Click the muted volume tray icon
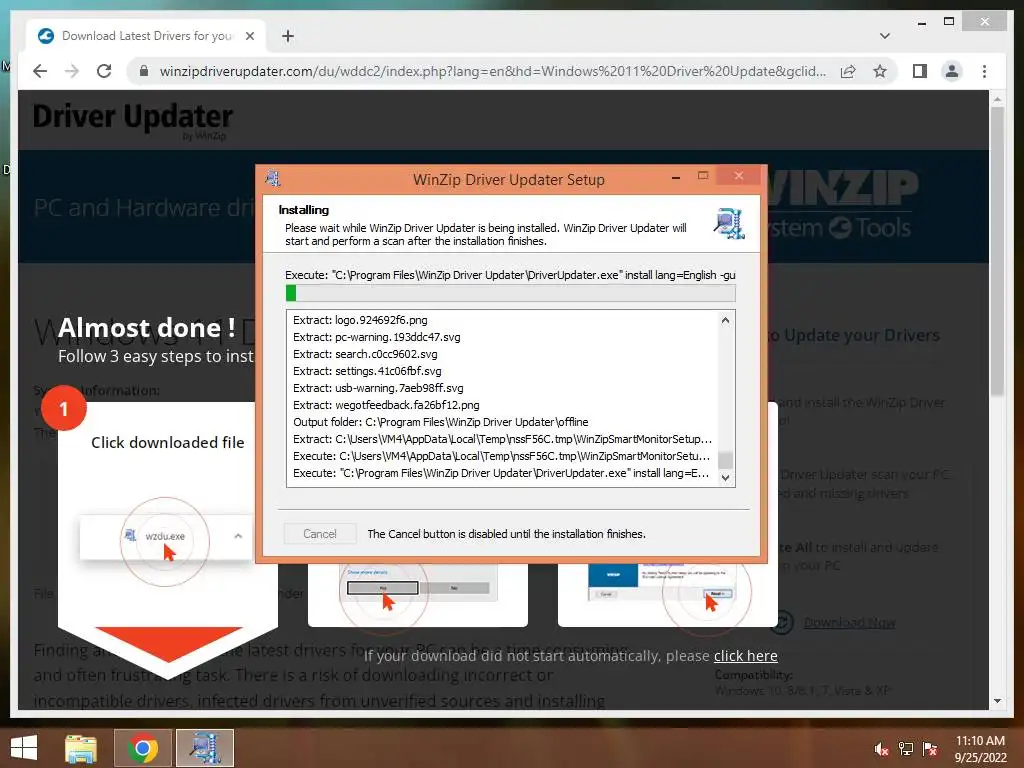 [x=882, y=749]
